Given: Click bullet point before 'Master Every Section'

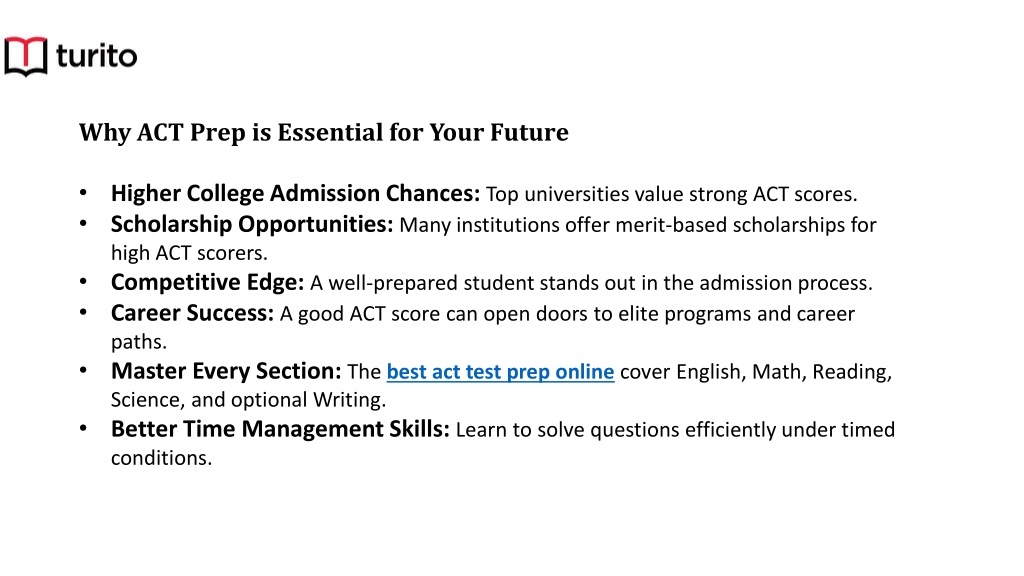Looking at the screenshot, I should click(x=83, y=370).
